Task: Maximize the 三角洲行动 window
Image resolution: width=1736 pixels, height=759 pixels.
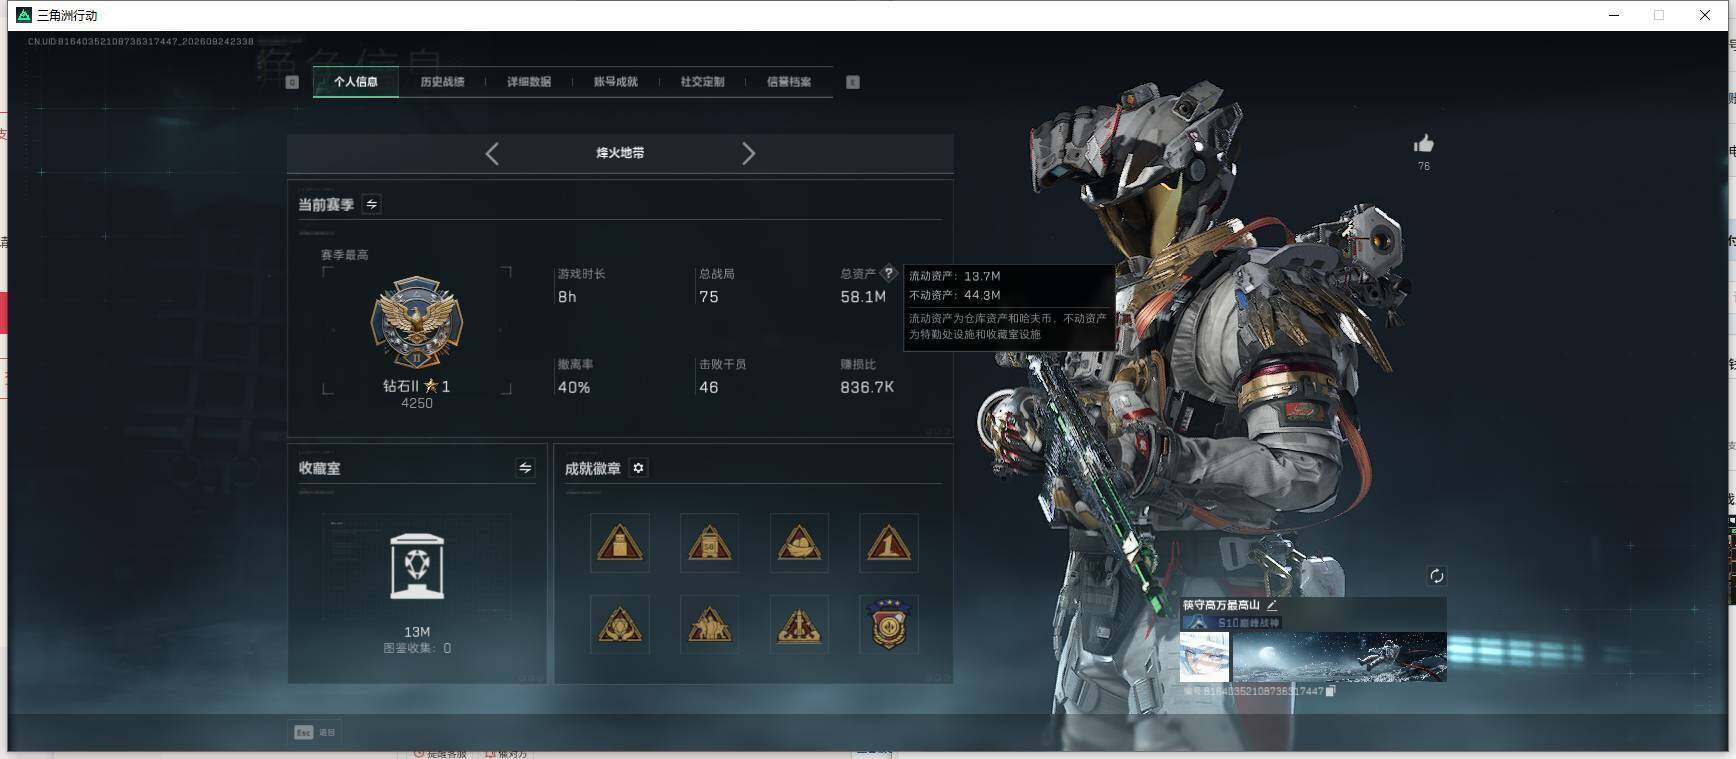Action: coord(1659,15)
